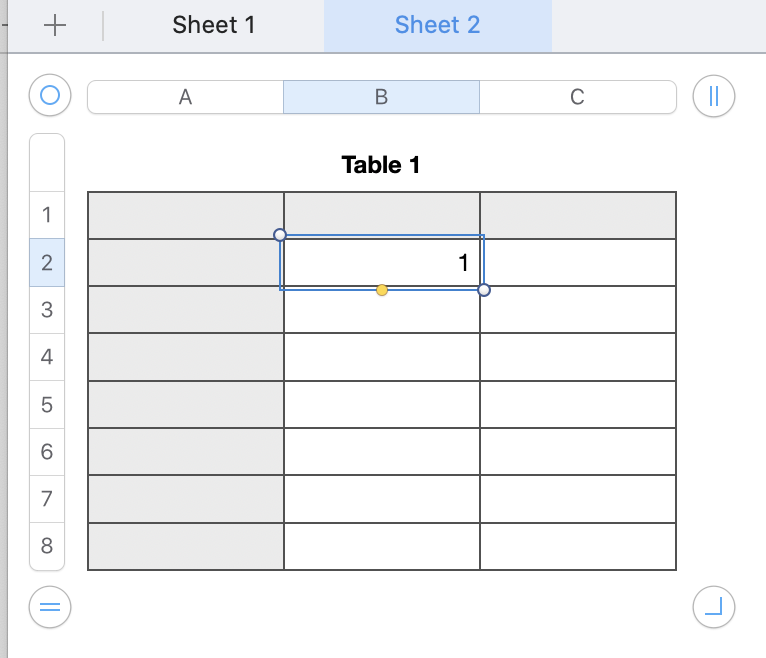This screenshot has height=658, width=766.
Task: Click the yellow autofill handle on cell B2
Action: pos(382,290)
